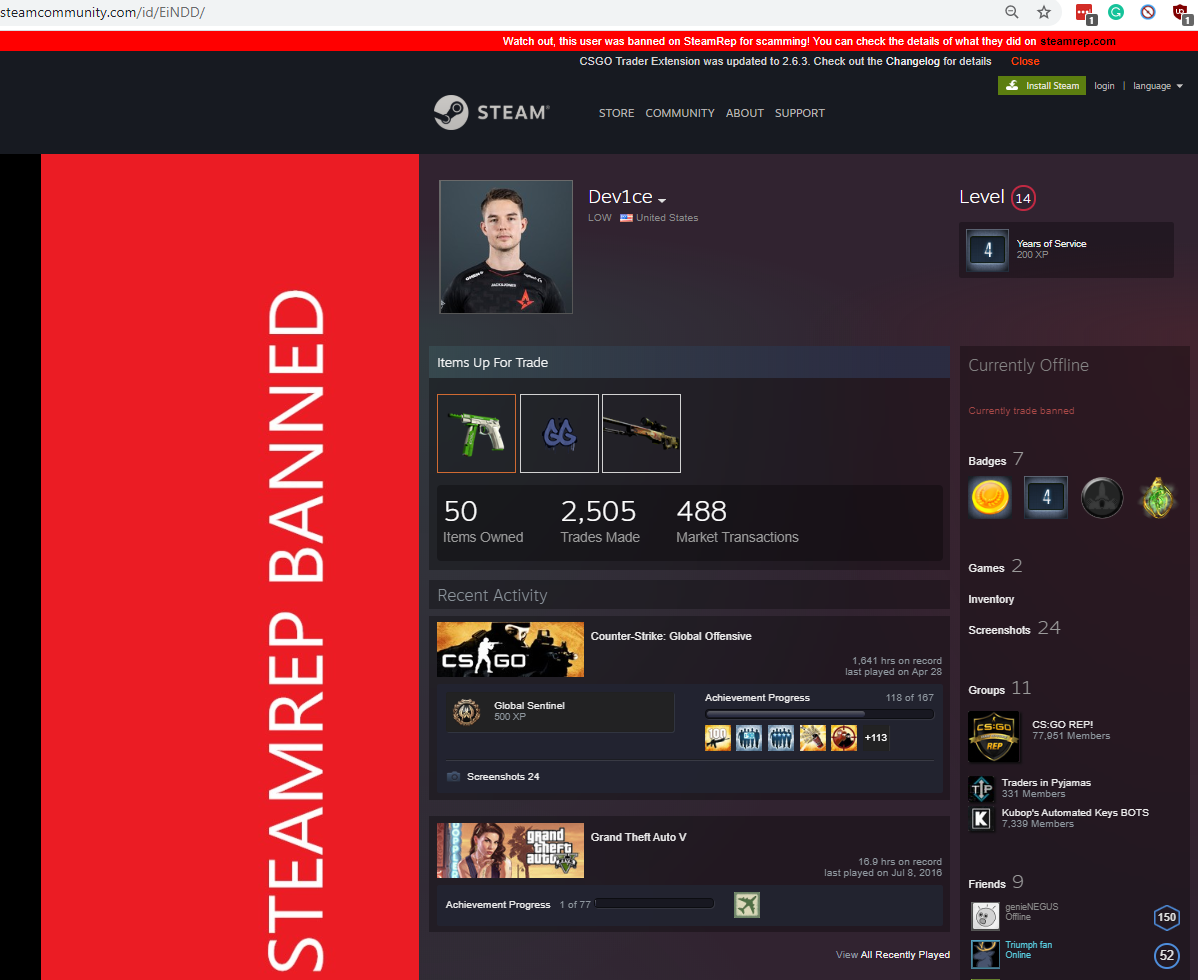Open the Inventory link
Image resolution: width=1198 pixels, height=980 pixels.
coord(991,599)
